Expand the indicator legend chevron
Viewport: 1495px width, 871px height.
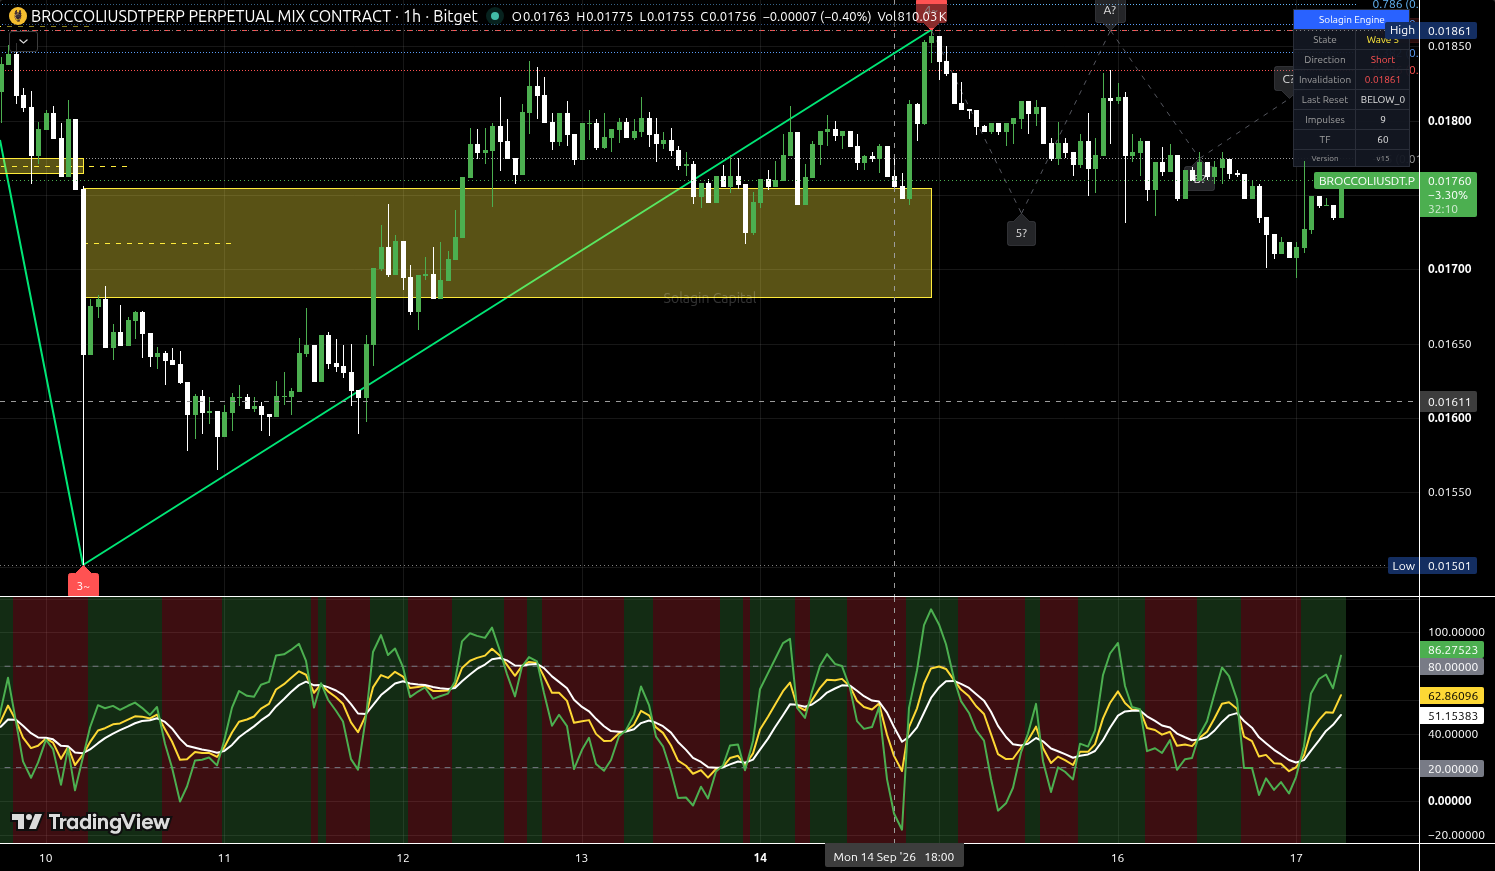pyautogui.click(x=23, y=41)
